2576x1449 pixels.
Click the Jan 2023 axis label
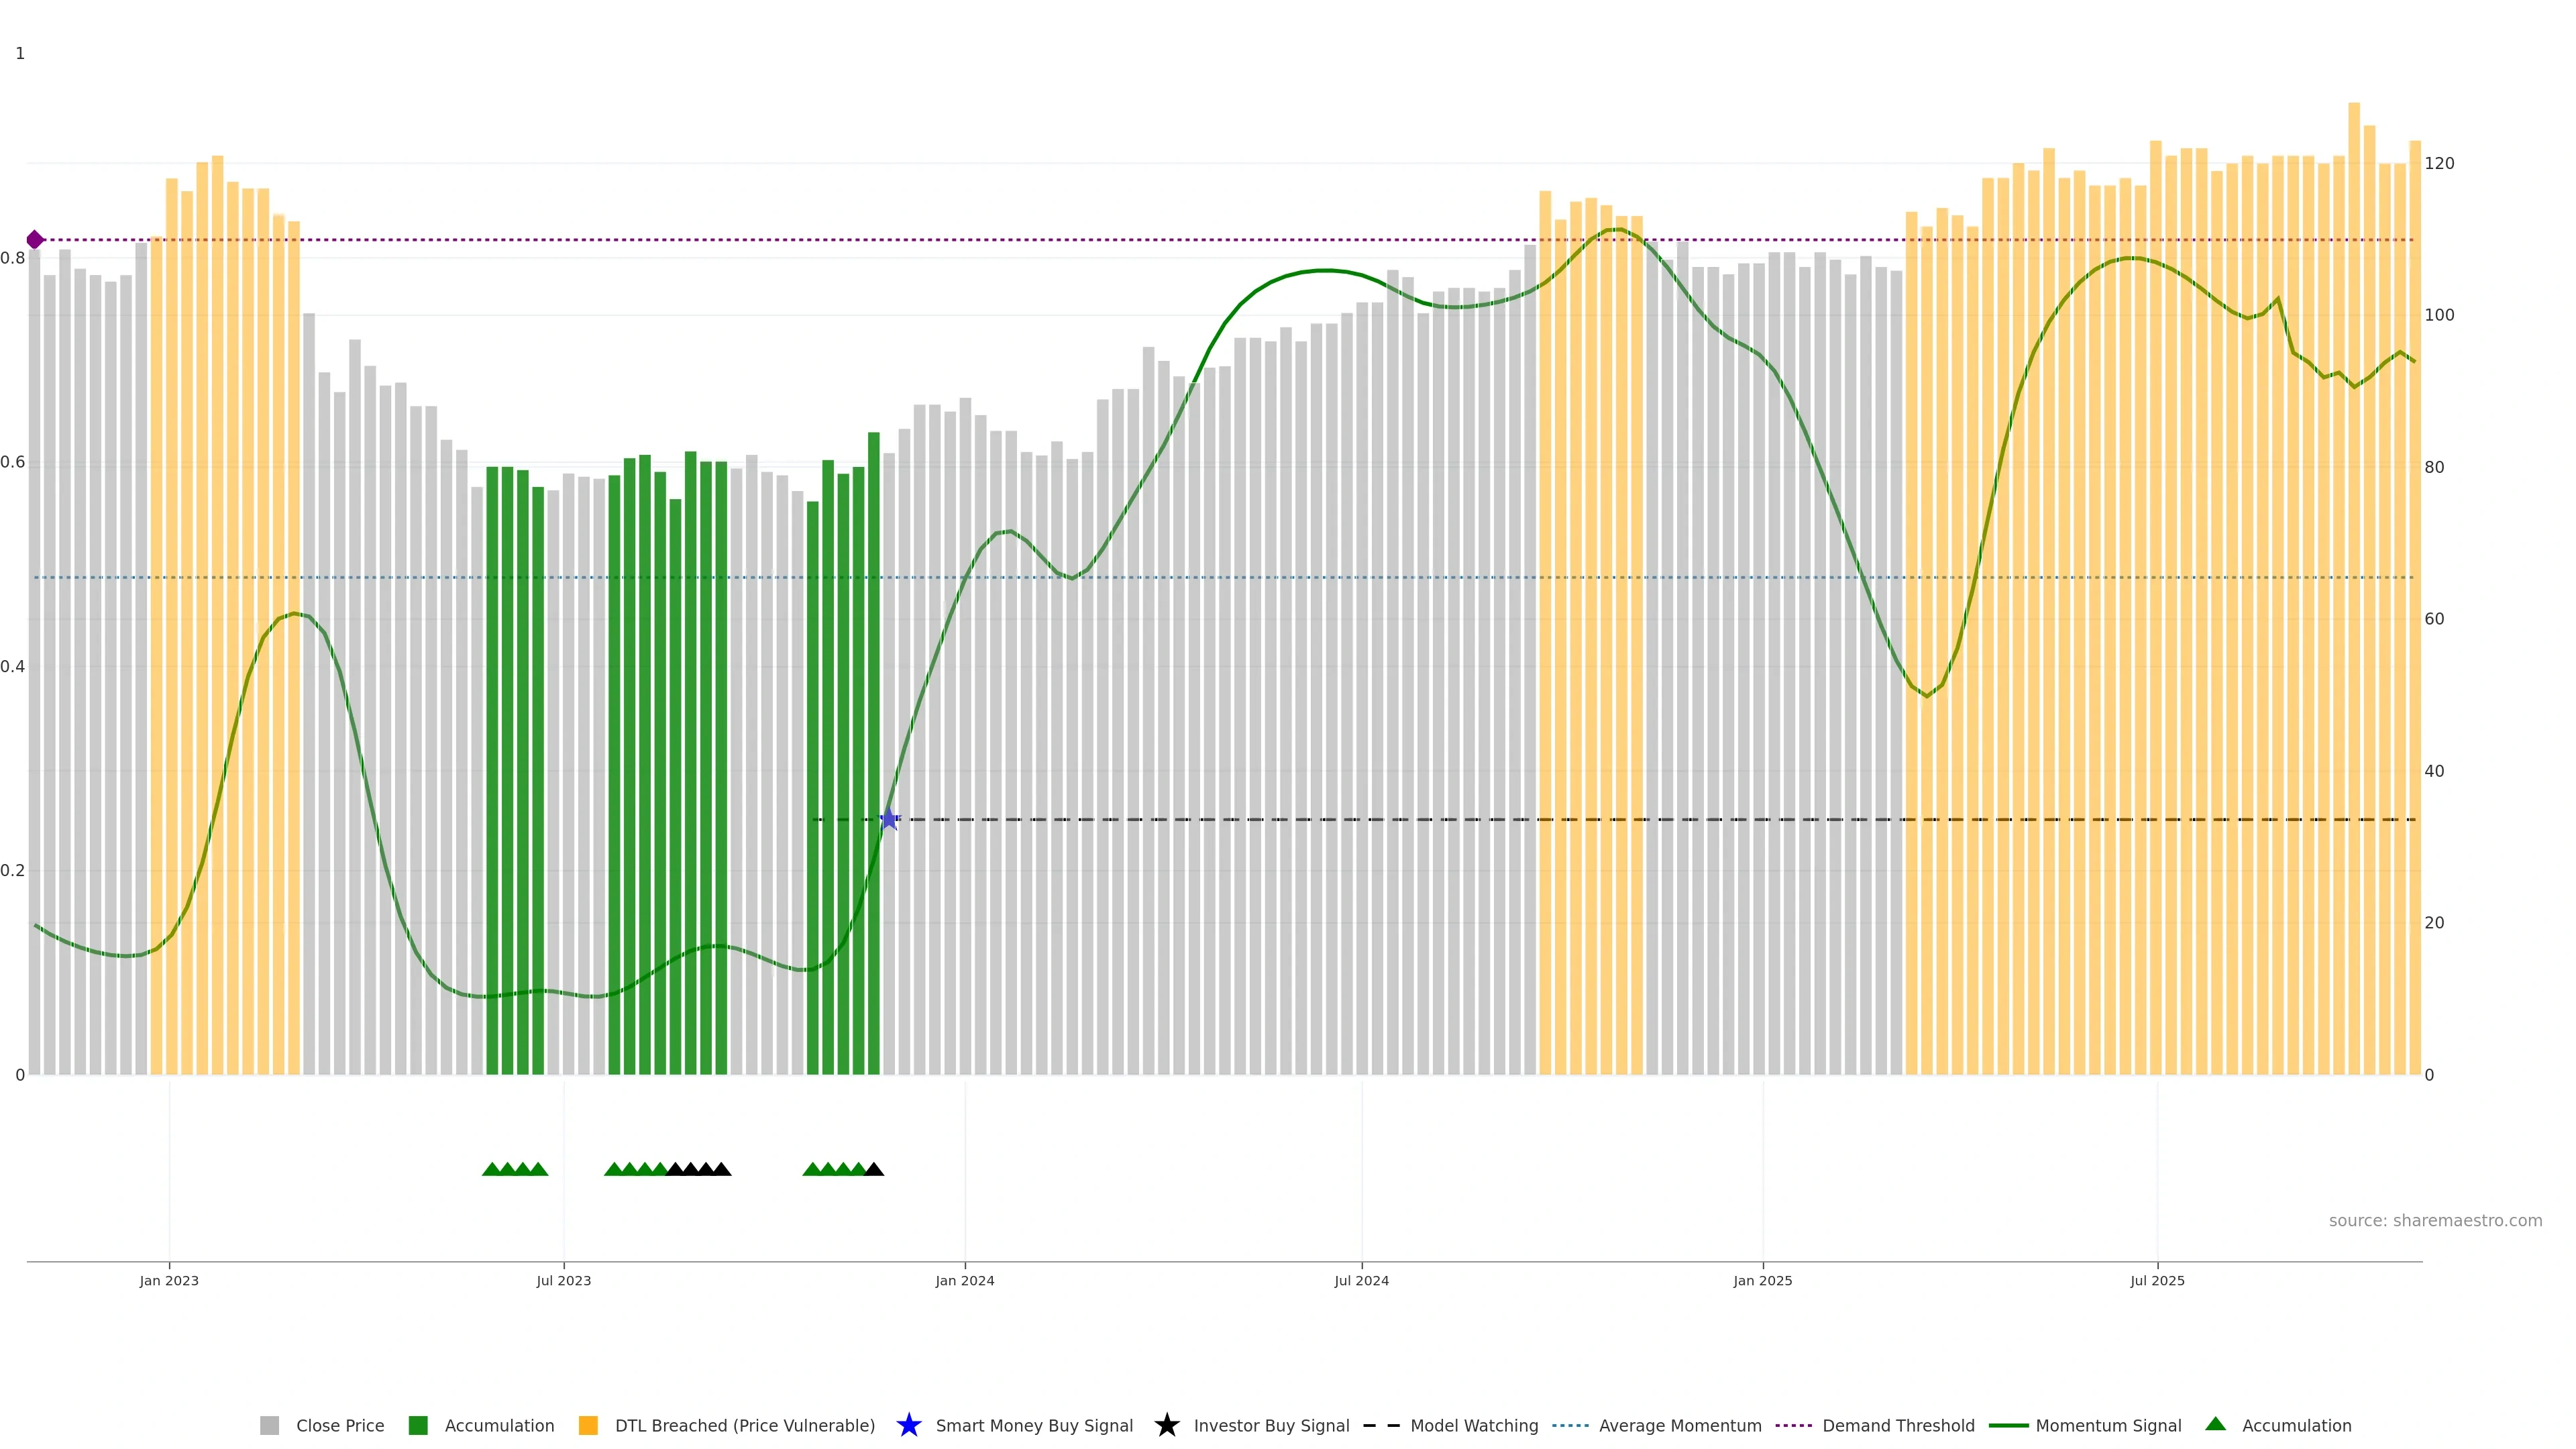point(169,1280)
